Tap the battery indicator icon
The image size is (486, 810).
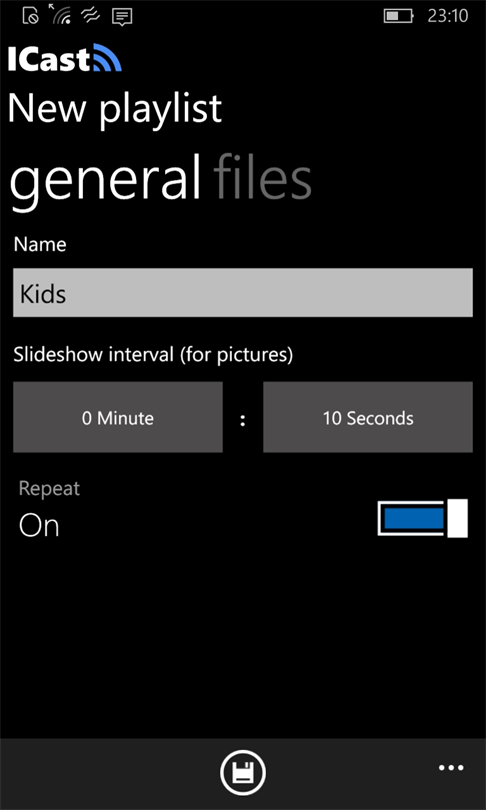coord(398,16)
